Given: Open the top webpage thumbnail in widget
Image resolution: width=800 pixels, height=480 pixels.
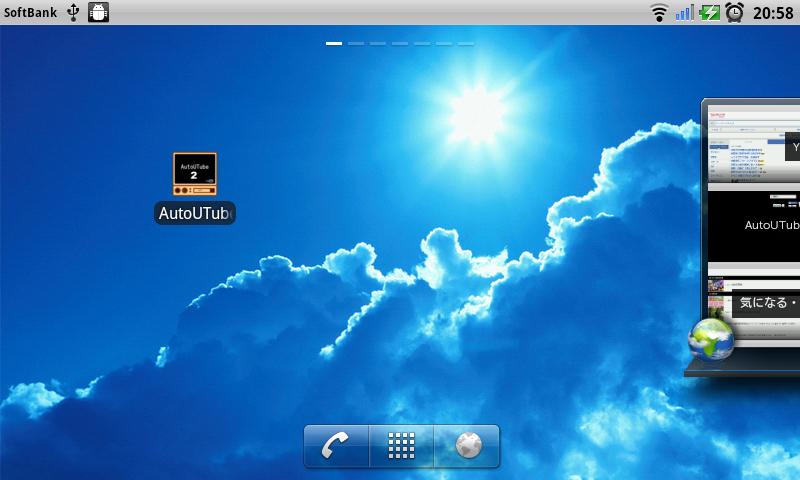Looking at the screenshot, I should [x=754, y=144].
